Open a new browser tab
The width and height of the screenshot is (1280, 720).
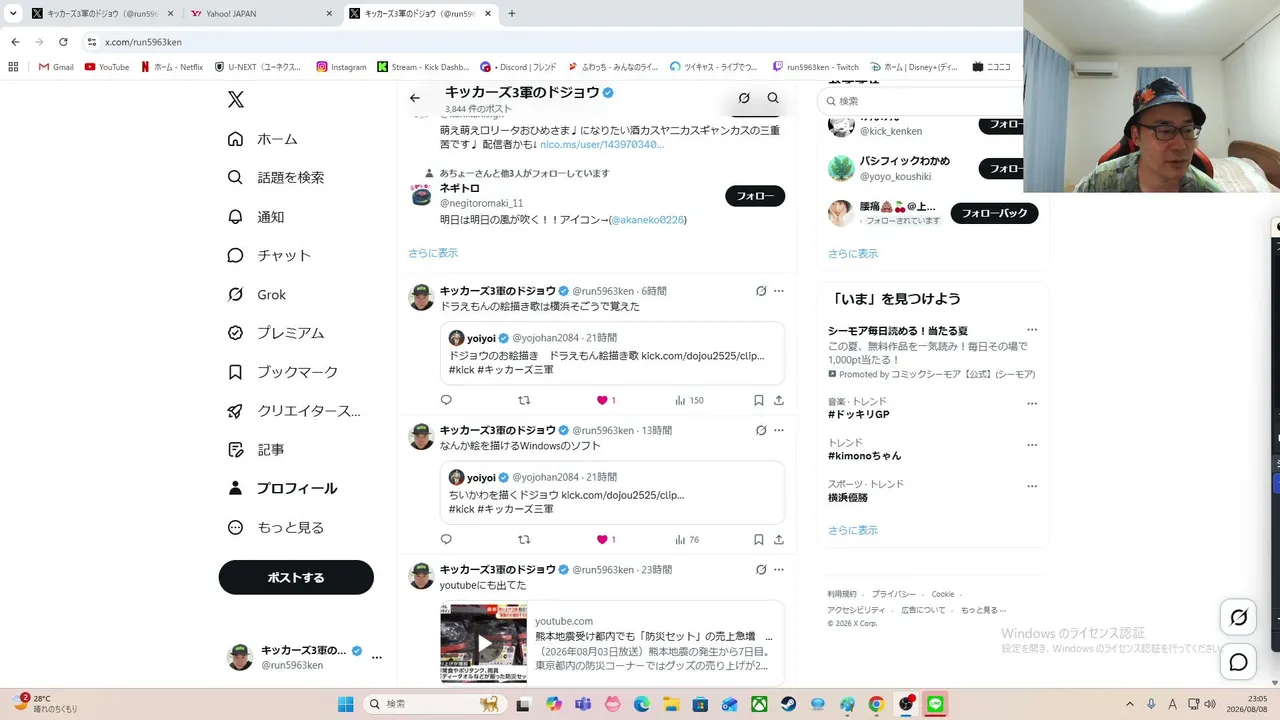pyautogui.click(x=511, y=14)
